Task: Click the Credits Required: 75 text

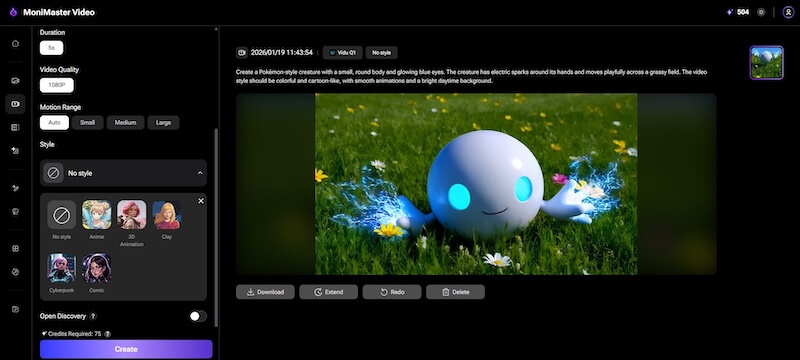Action: tap(74, 334)
